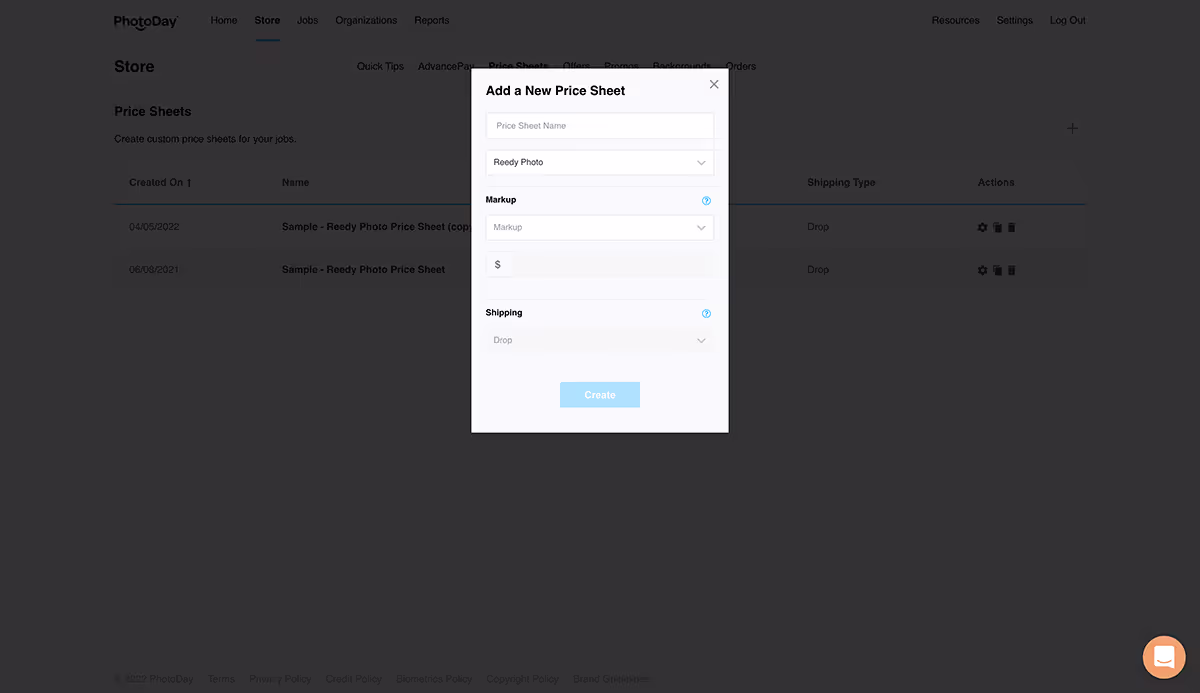The width and height of the screenshot is (1200, 693).
Task: Click the Price Sheet Name input field
Action: [x=600, y=126]
